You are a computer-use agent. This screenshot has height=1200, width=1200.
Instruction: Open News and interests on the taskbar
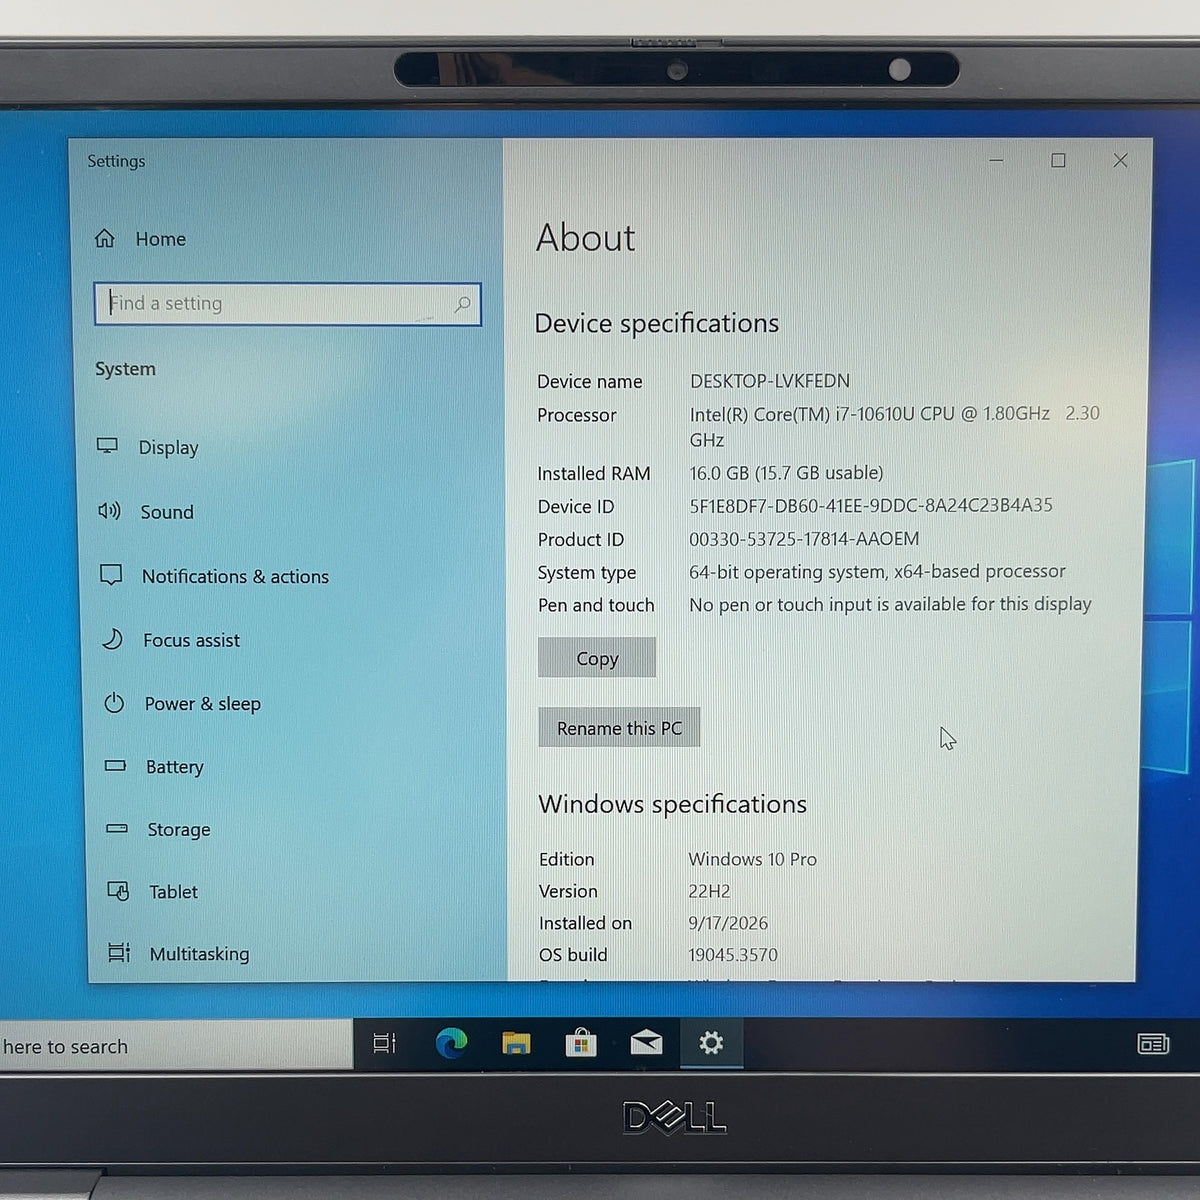click(x=1153, y=1045)
